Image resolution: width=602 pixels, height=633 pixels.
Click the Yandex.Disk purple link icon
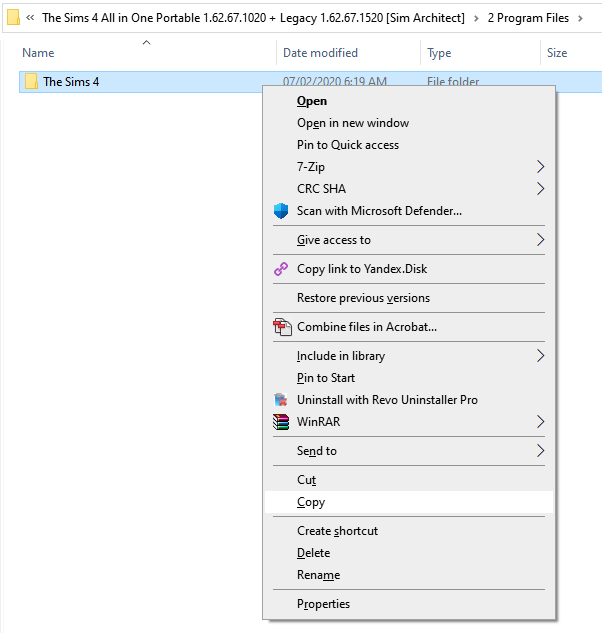click(281, 269)
